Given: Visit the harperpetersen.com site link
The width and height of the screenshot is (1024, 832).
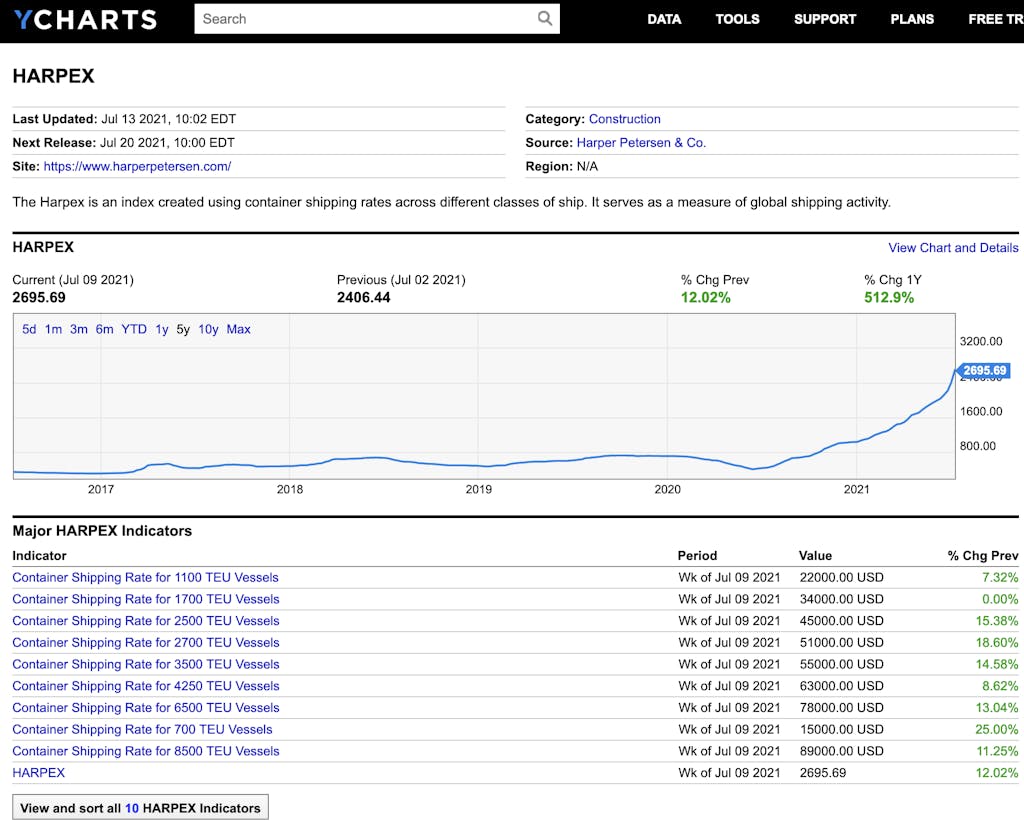Looking at the screenshot, I should coord(137,166).
